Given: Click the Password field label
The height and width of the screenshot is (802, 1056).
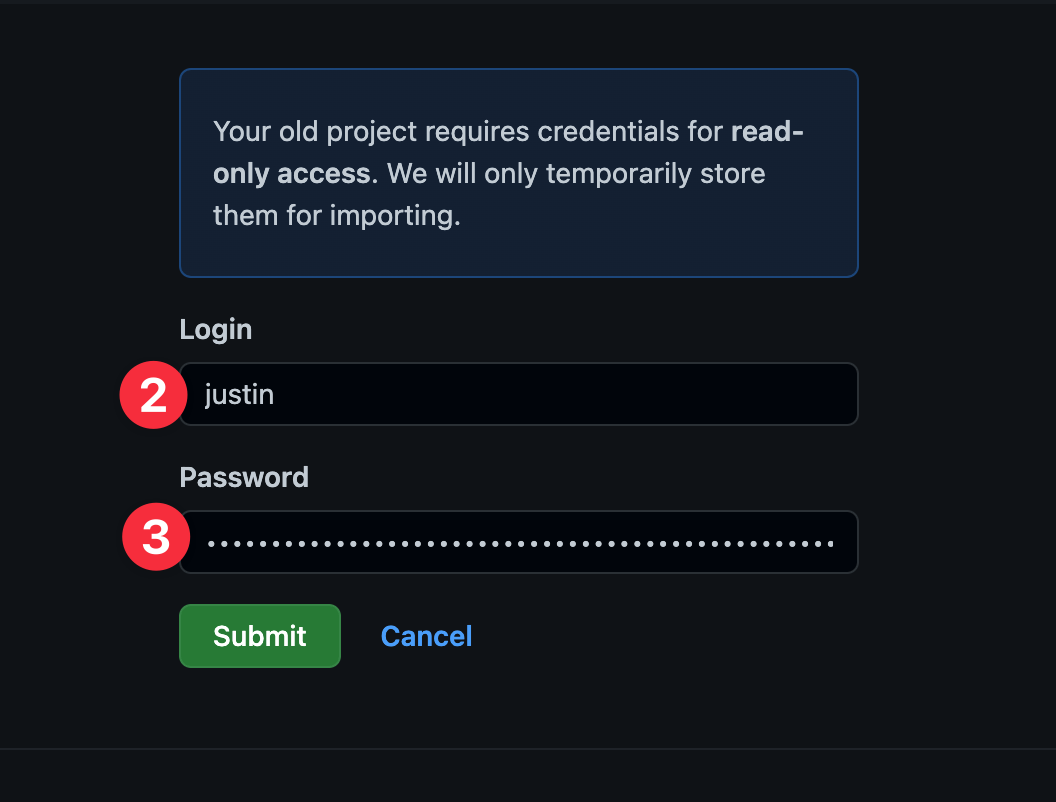Looking at the screenshot, I should [x=243, y=477].
